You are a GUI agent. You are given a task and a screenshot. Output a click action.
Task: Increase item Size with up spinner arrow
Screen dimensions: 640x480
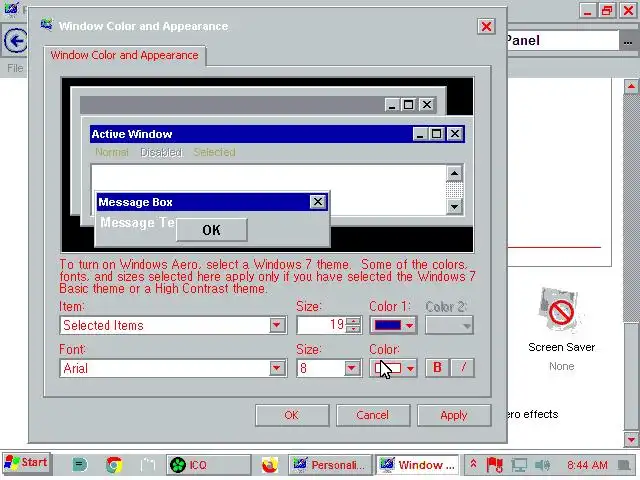(x=353, y=321)
